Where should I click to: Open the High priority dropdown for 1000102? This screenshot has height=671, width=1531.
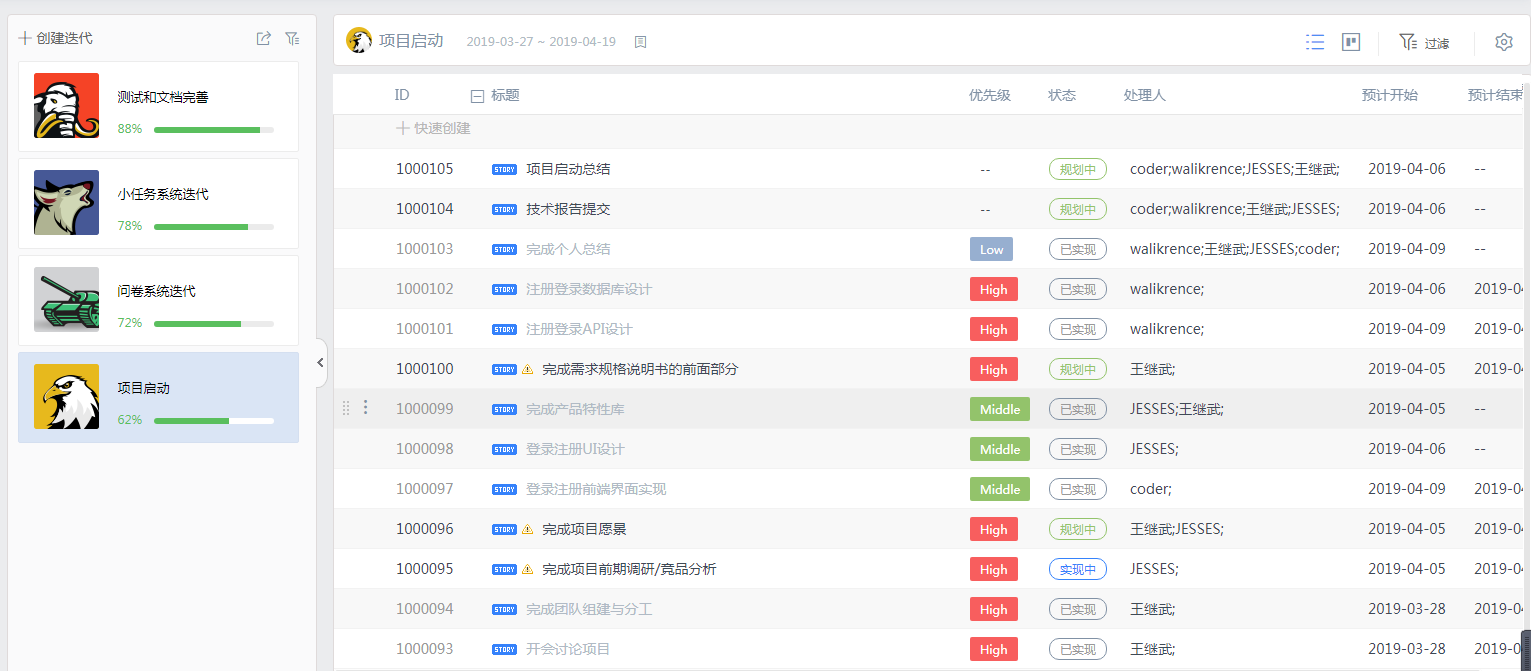coord(993,289)
